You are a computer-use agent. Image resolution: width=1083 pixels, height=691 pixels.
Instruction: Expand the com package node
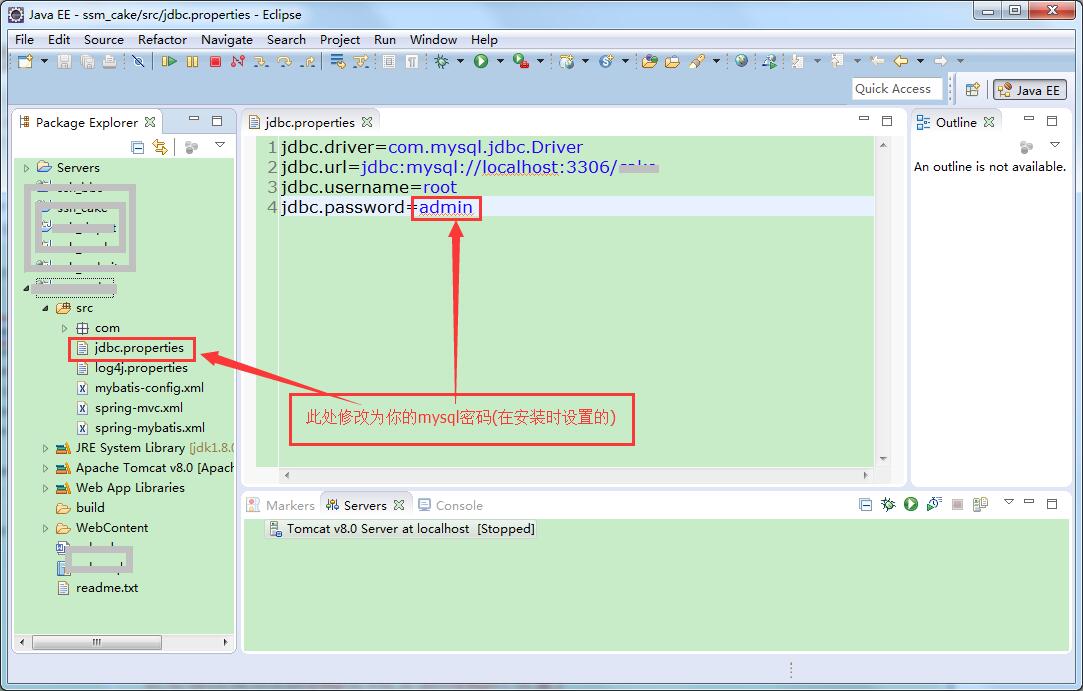(x=64, y=328)
